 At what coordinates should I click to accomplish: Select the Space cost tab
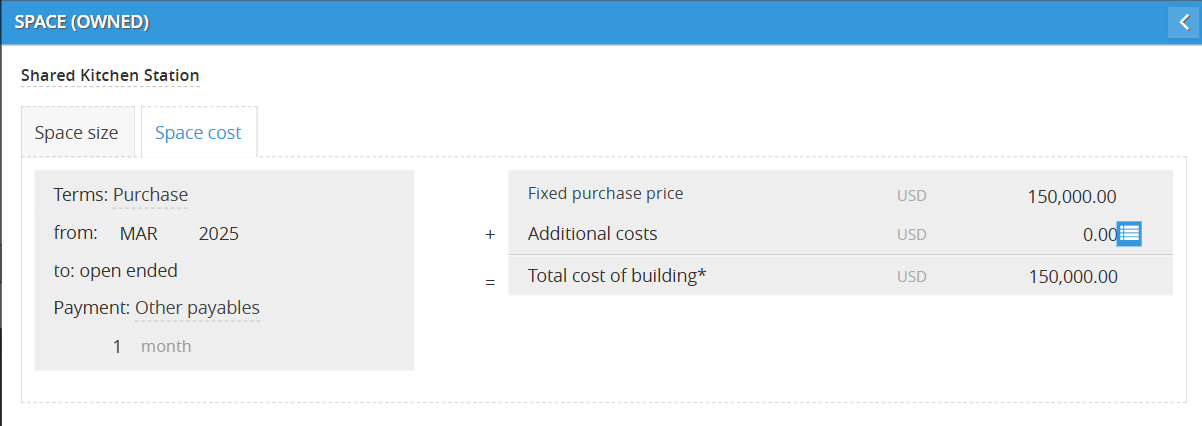(x=198, y=133)
